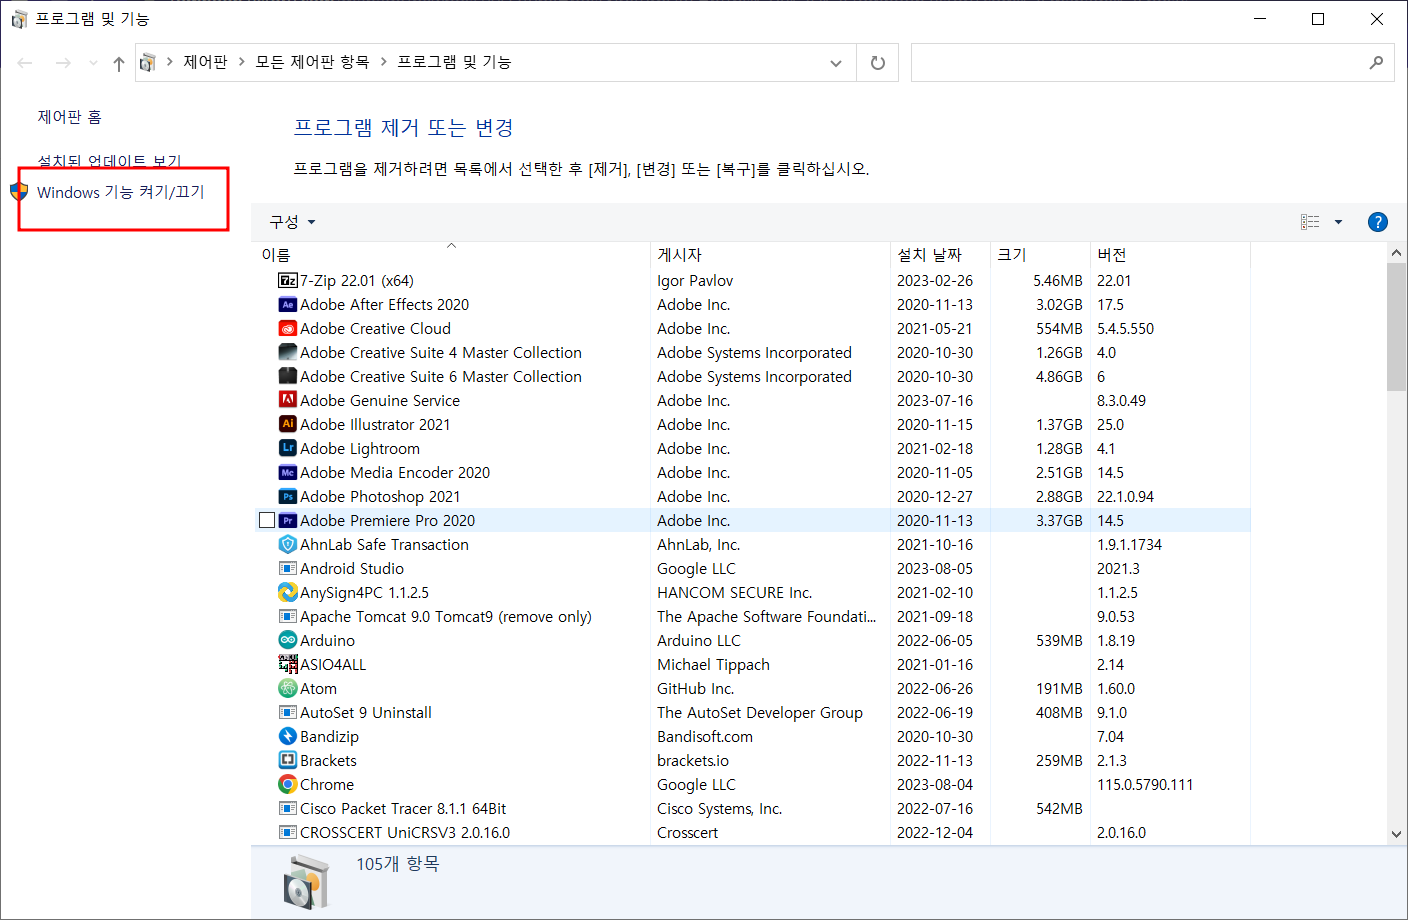Expand the chevron after 모든 제어판 항목

pos(383,62)
